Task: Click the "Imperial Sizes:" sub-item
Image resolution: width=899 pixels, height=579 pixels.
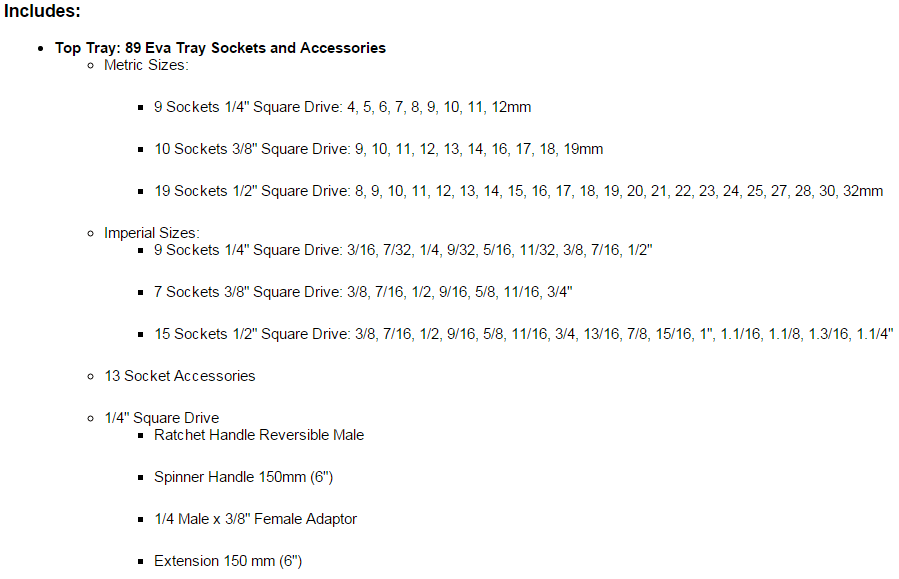Action: pyautogui.click(x=152, y=233)
